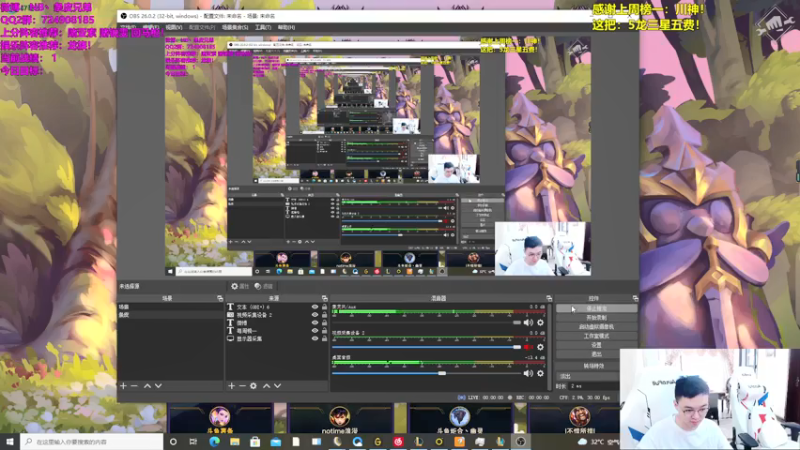Remove source using minus icon in 来源 panel
Image resolution: width=800 pixels, height=450 pixels.
(242, 386)
